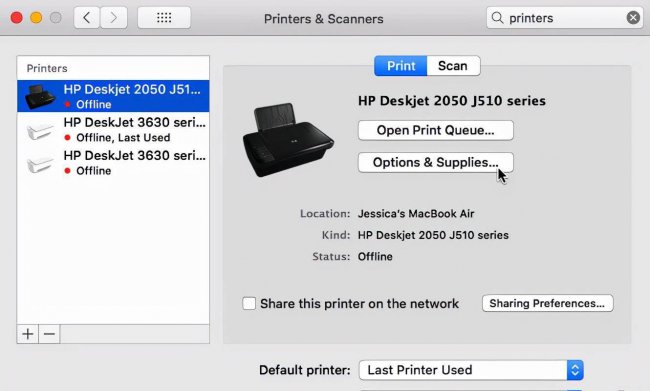Select HP DeskJet 3630 marked Offline, Last Used
Image resolution: width=650 pixels, height=391 pixels.
coord(113,129)
